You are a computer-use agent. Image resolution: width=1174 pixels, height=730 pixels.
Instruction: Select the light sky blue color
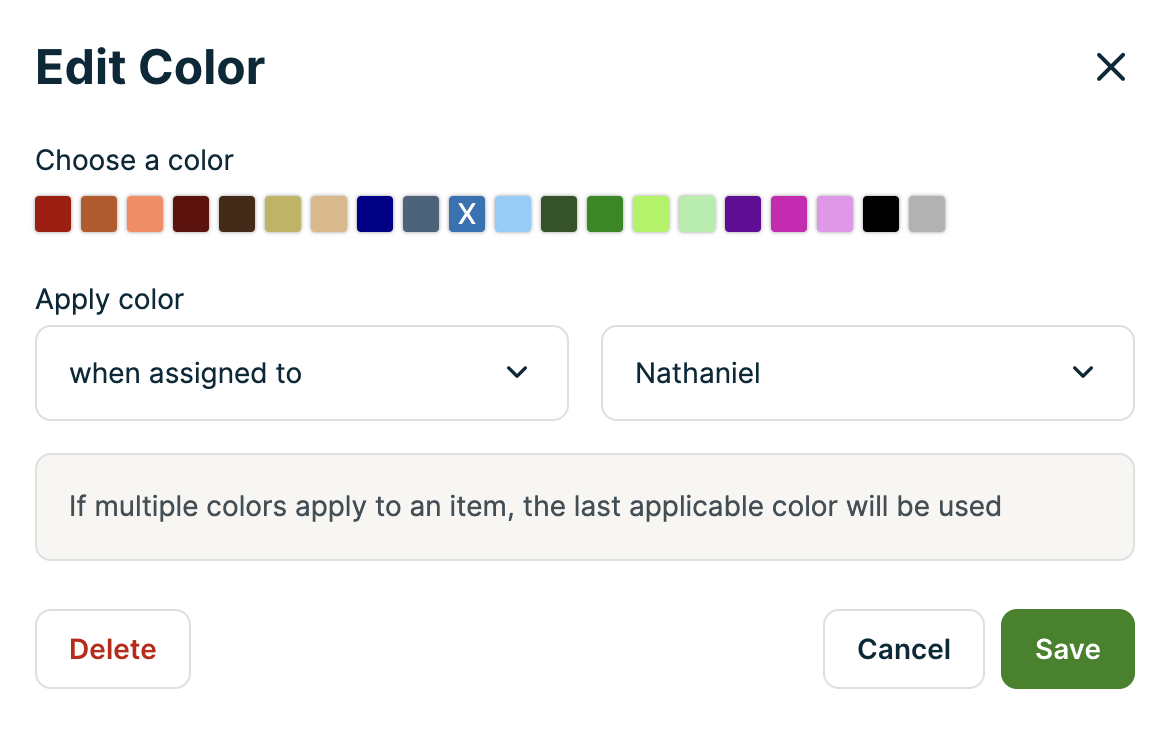tap(513, 213)
